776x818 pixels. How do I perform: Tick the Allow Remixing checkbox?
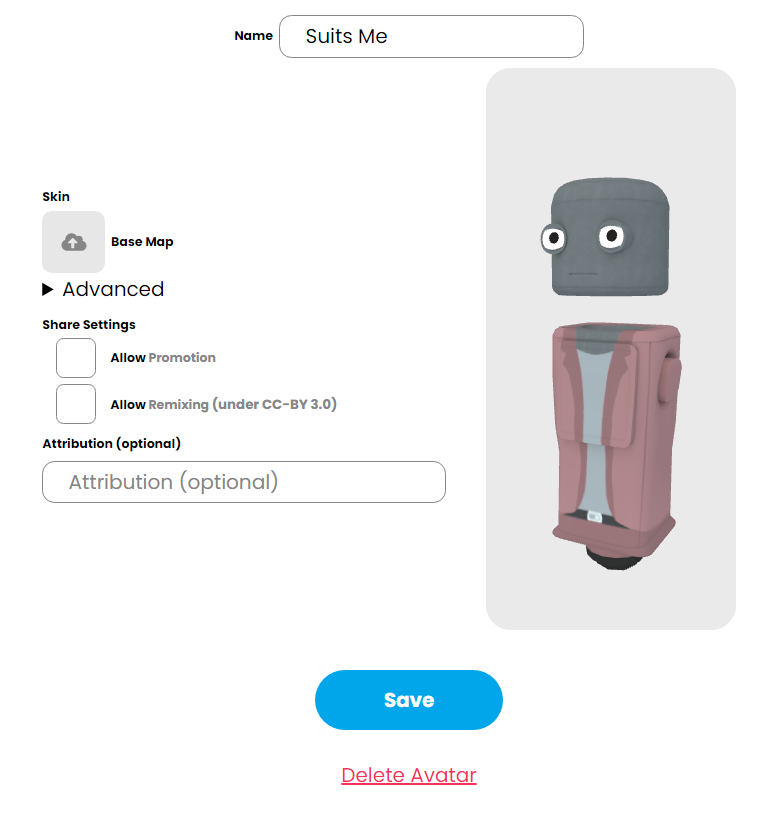pos(76,404)
